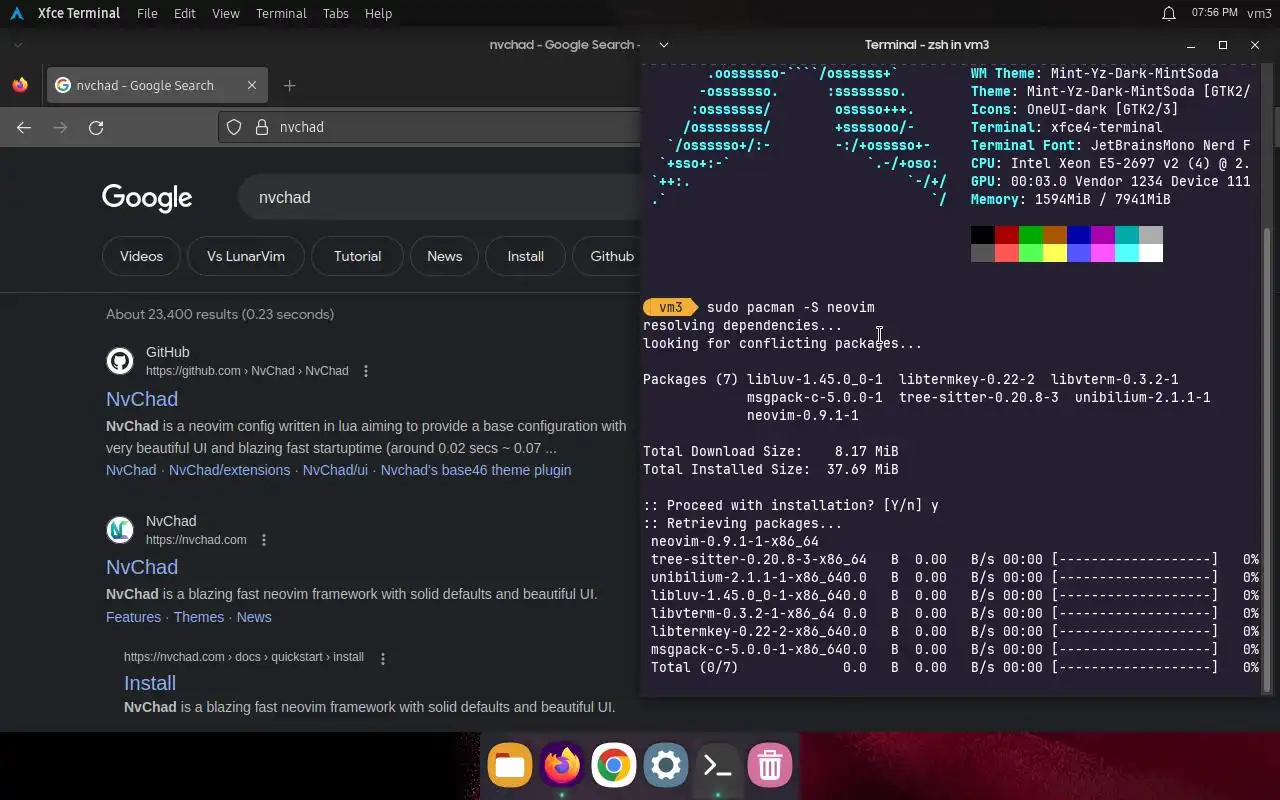The width and height of the screenshot is (1280, 800).
Task: Click the Xfce Terminal title in panel
Action: coord(79,13)
